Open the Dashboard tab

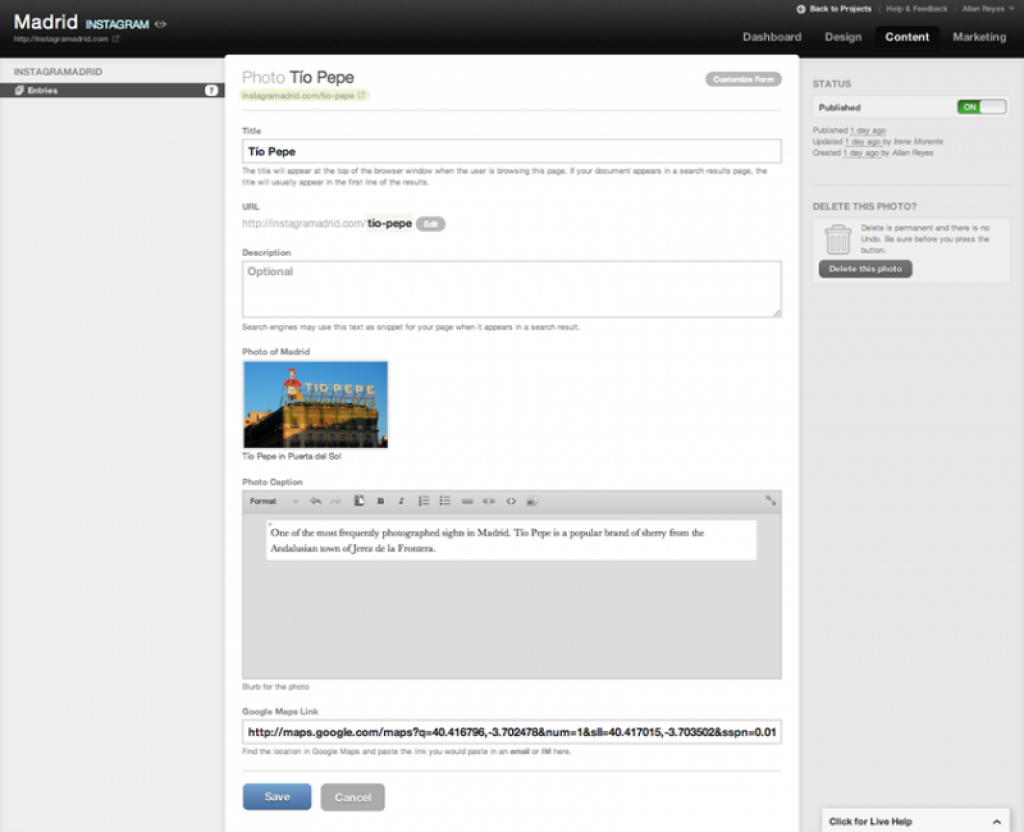pos(772,37)
